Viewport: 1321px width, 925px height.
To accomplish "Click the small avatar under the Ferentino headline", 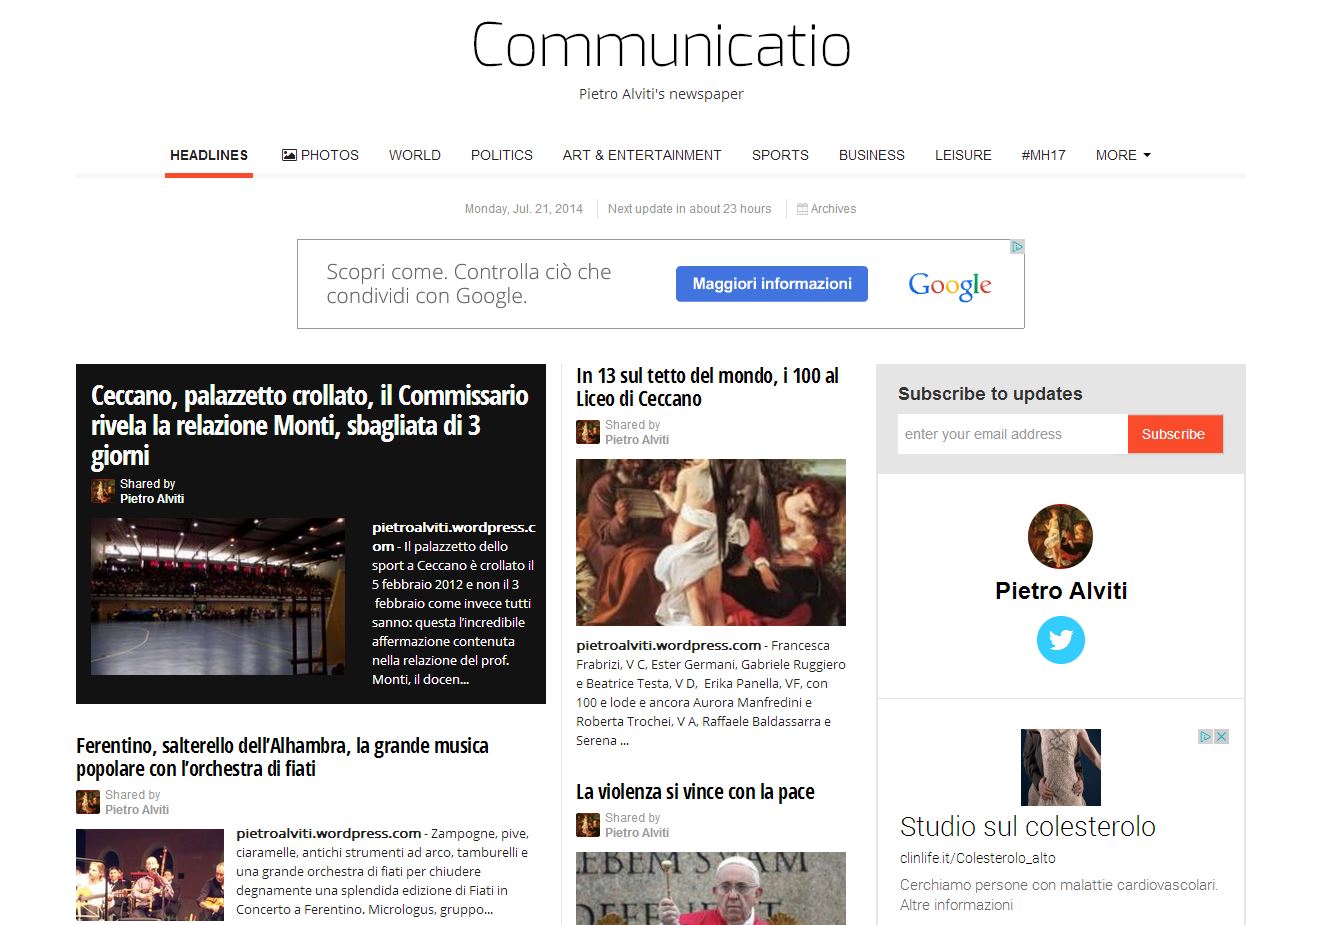I will [88, 802].
